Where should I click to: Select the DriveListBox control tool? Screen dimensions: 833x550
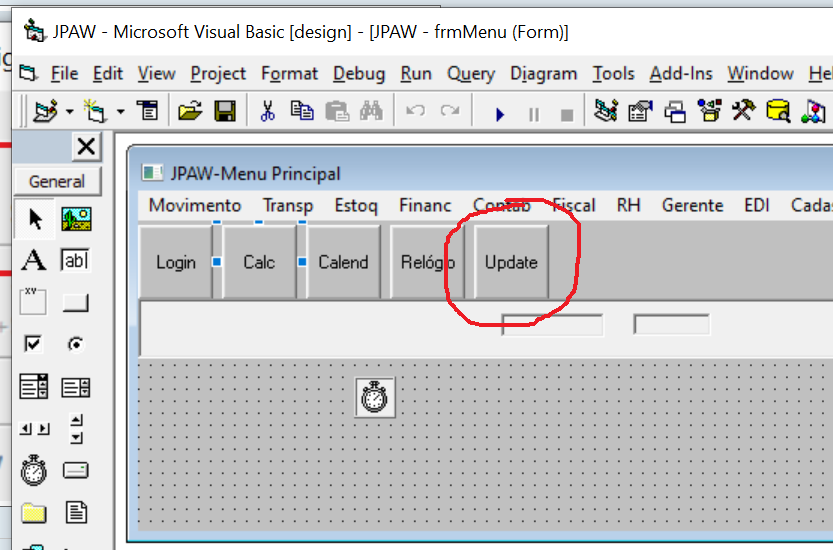pyautogui.click(x=75, y=470)
